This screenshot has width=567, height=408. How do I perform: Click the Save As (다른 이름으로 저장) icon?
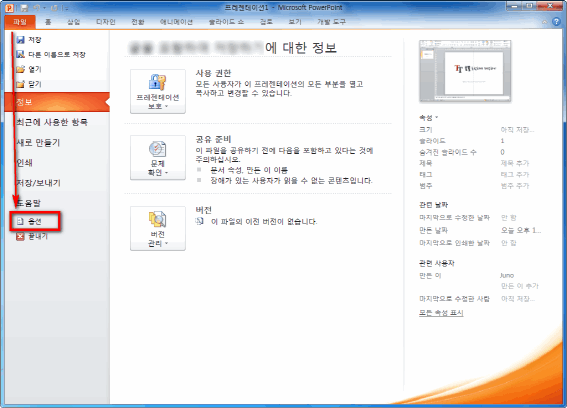pos(20,54)
